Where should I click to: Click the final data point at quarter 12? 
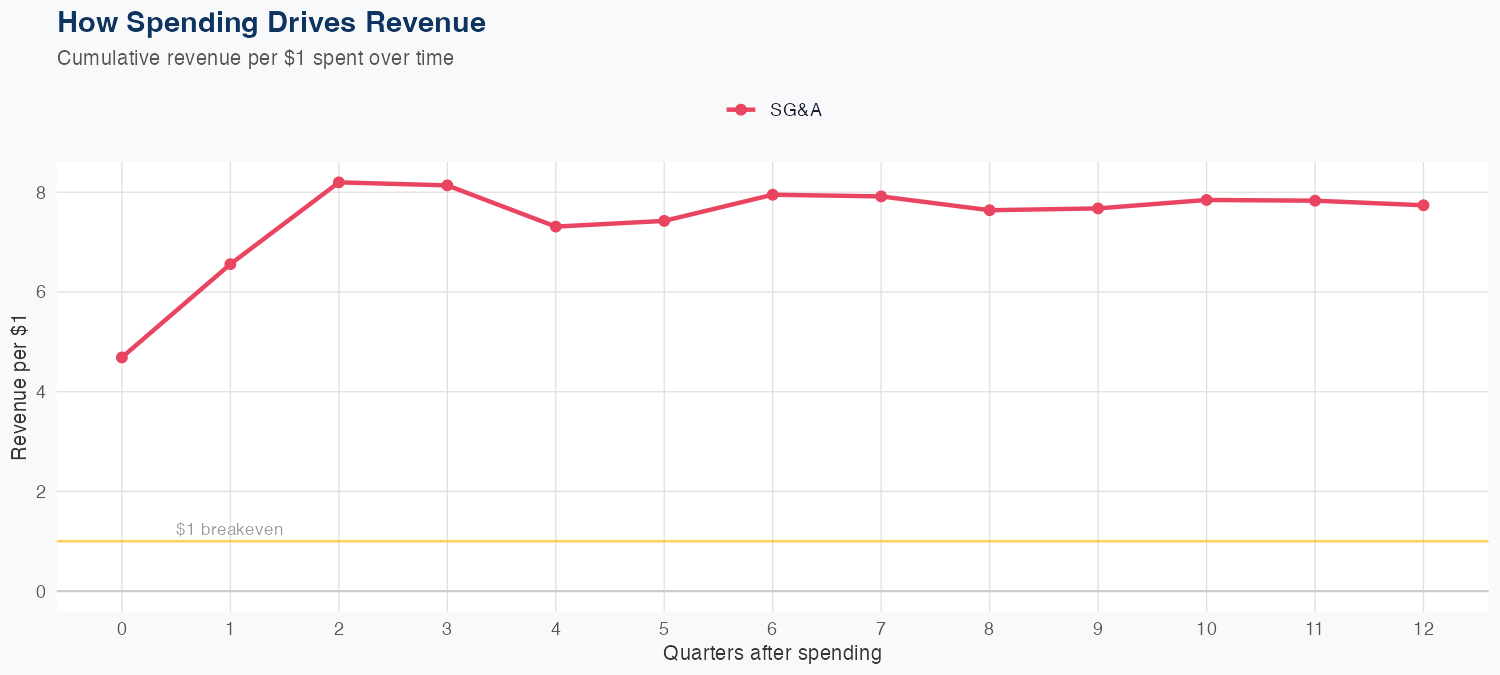1423,205
